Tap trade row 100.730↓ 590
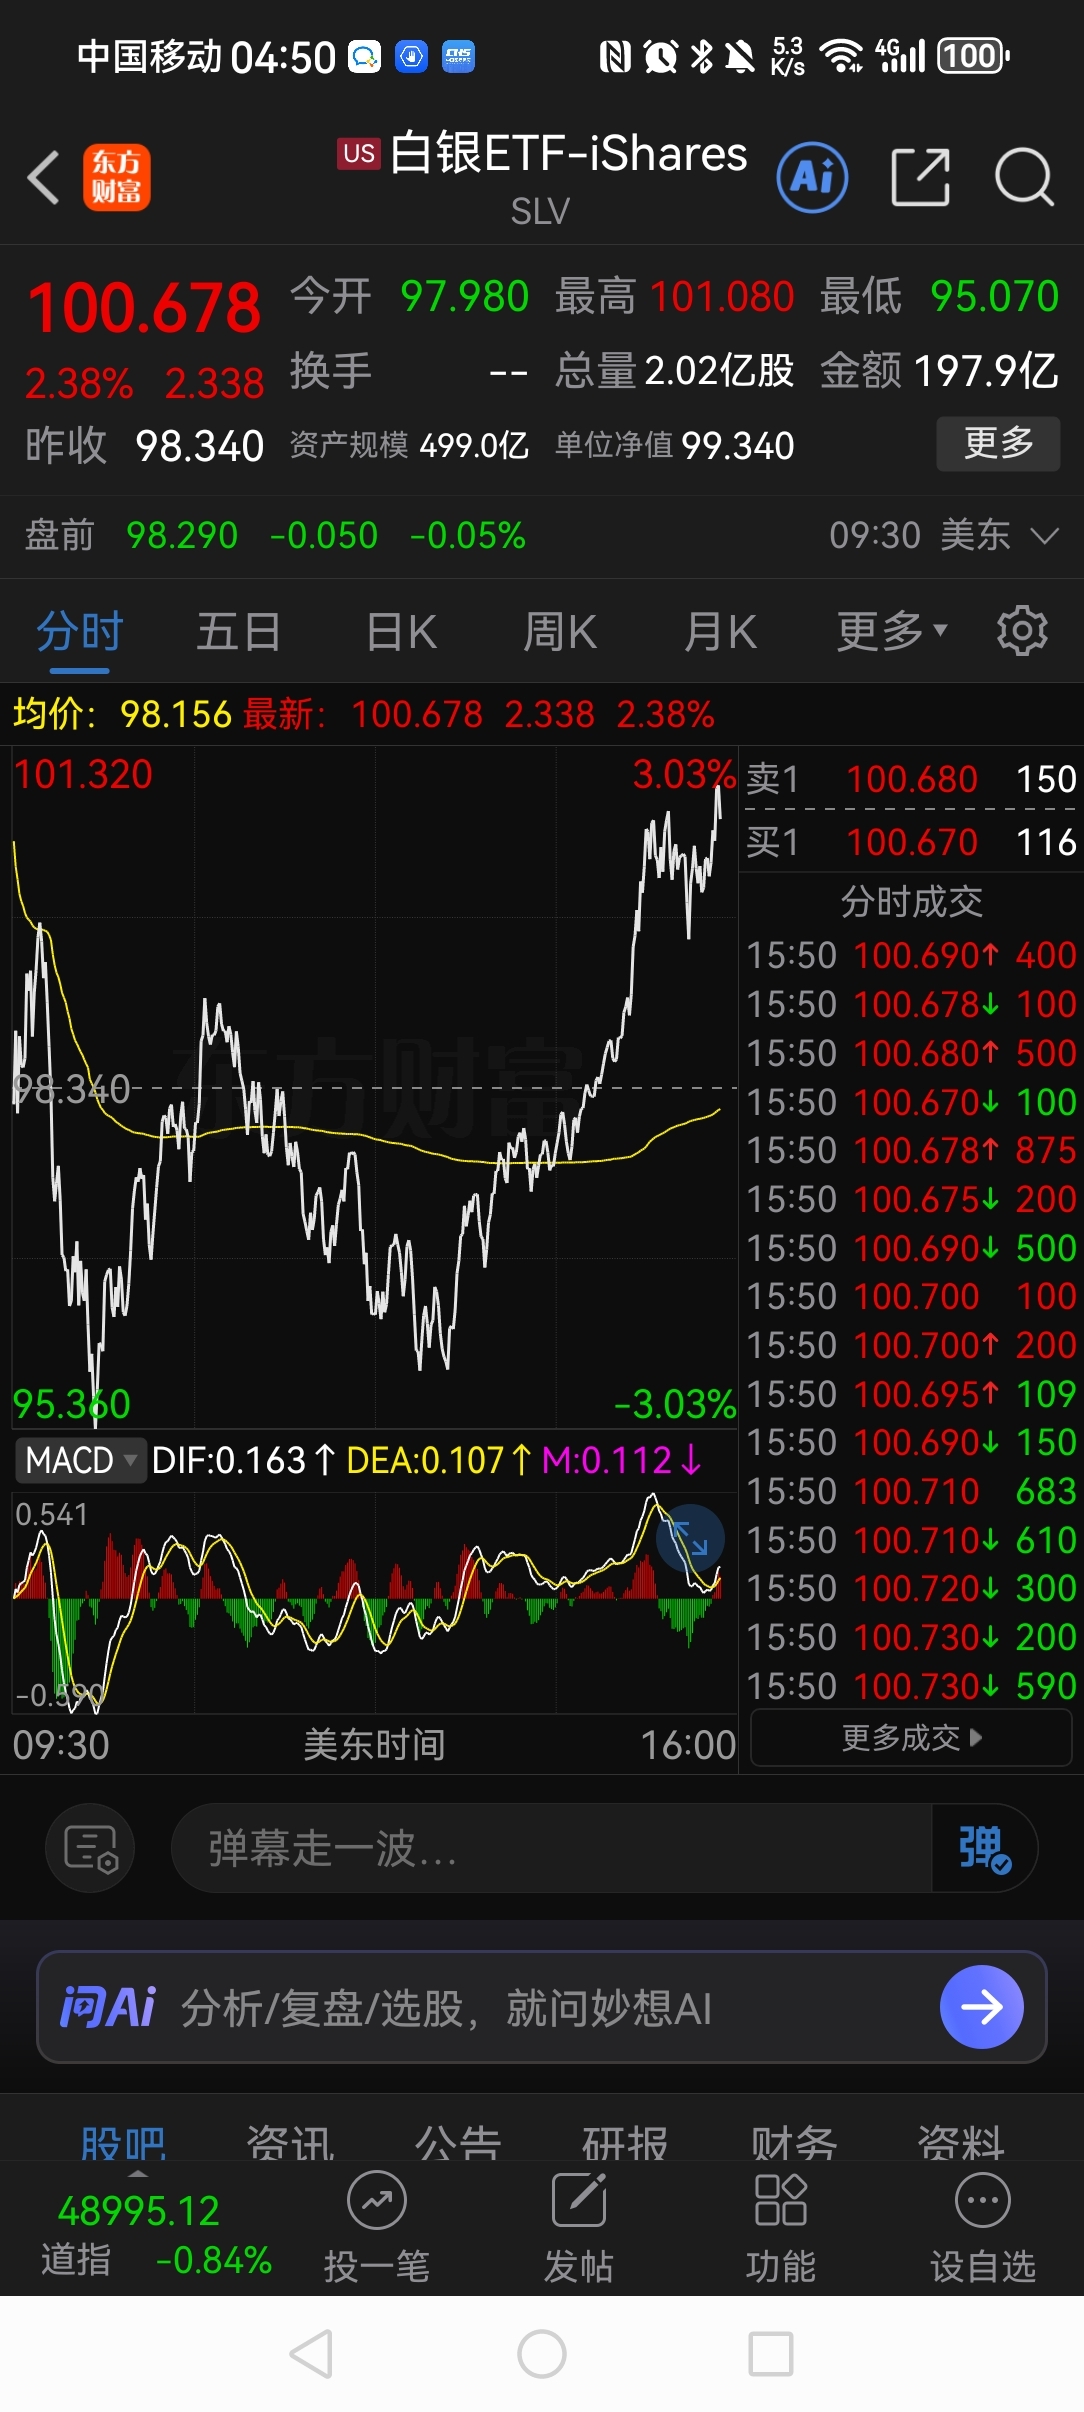This screenshot has height=2412, width=1084. (911, 1686)
